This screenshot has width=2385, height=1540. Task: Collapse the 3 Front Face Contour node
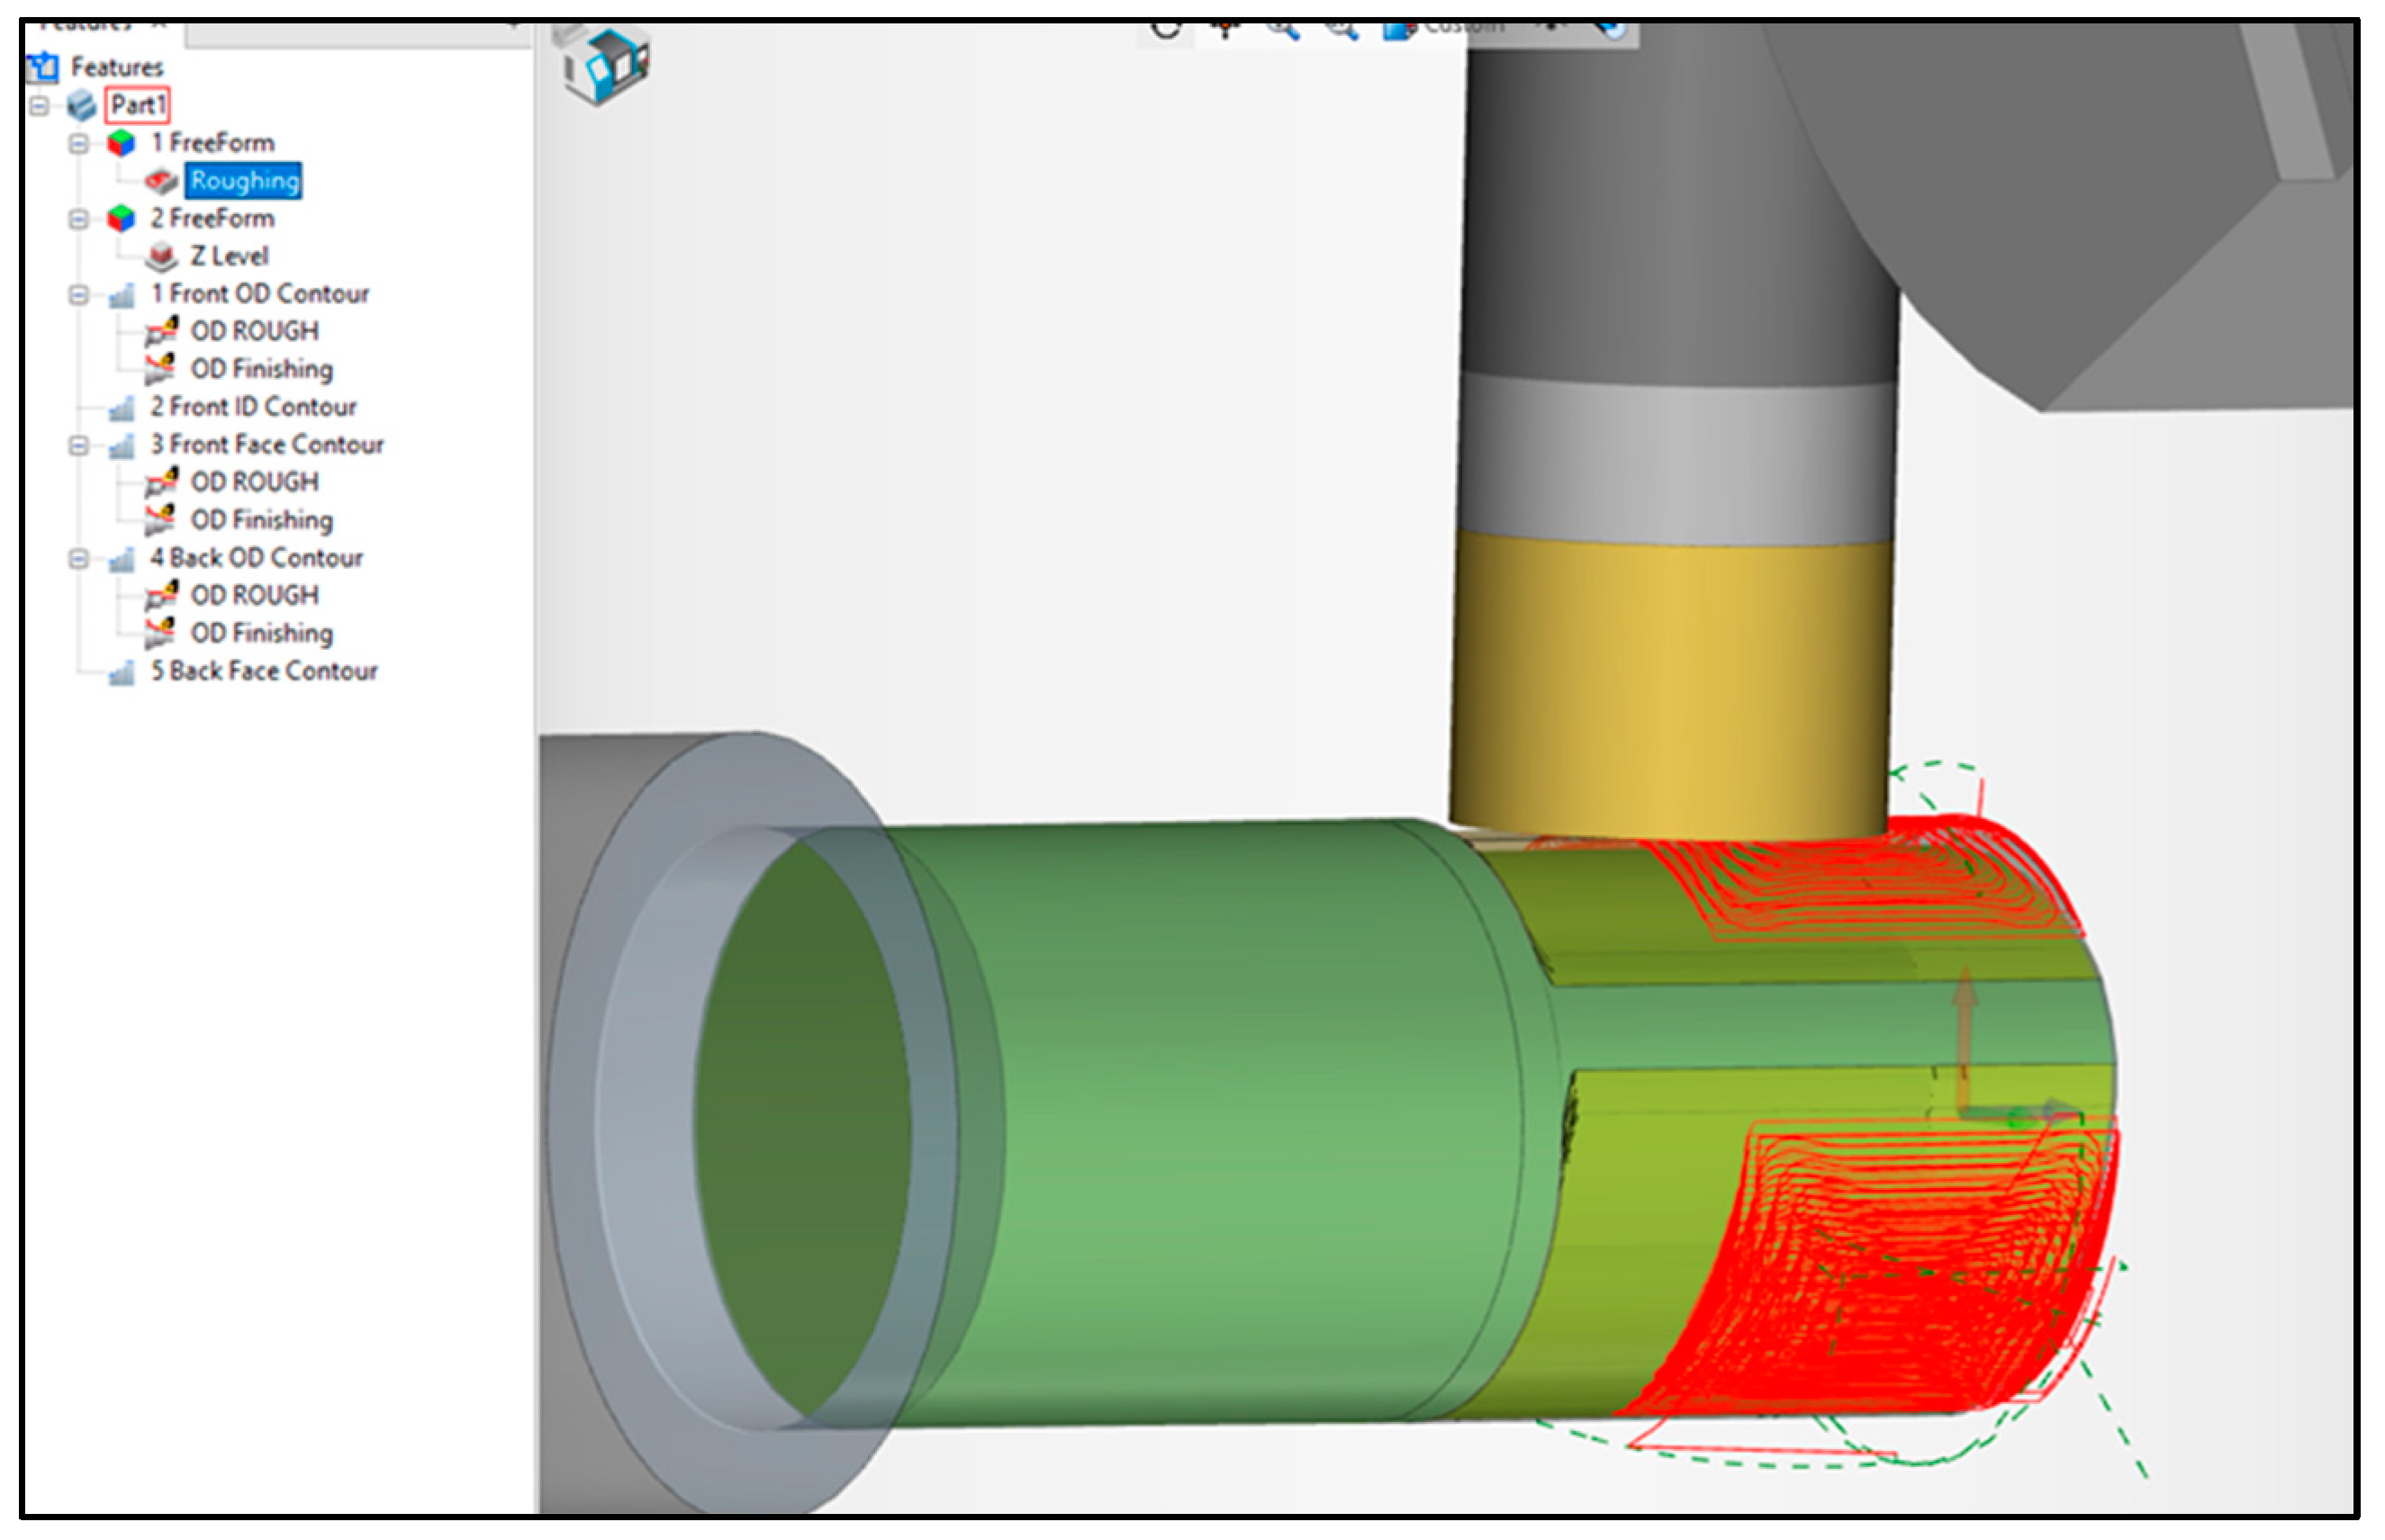pyautogui.click(x=78, y=445)
